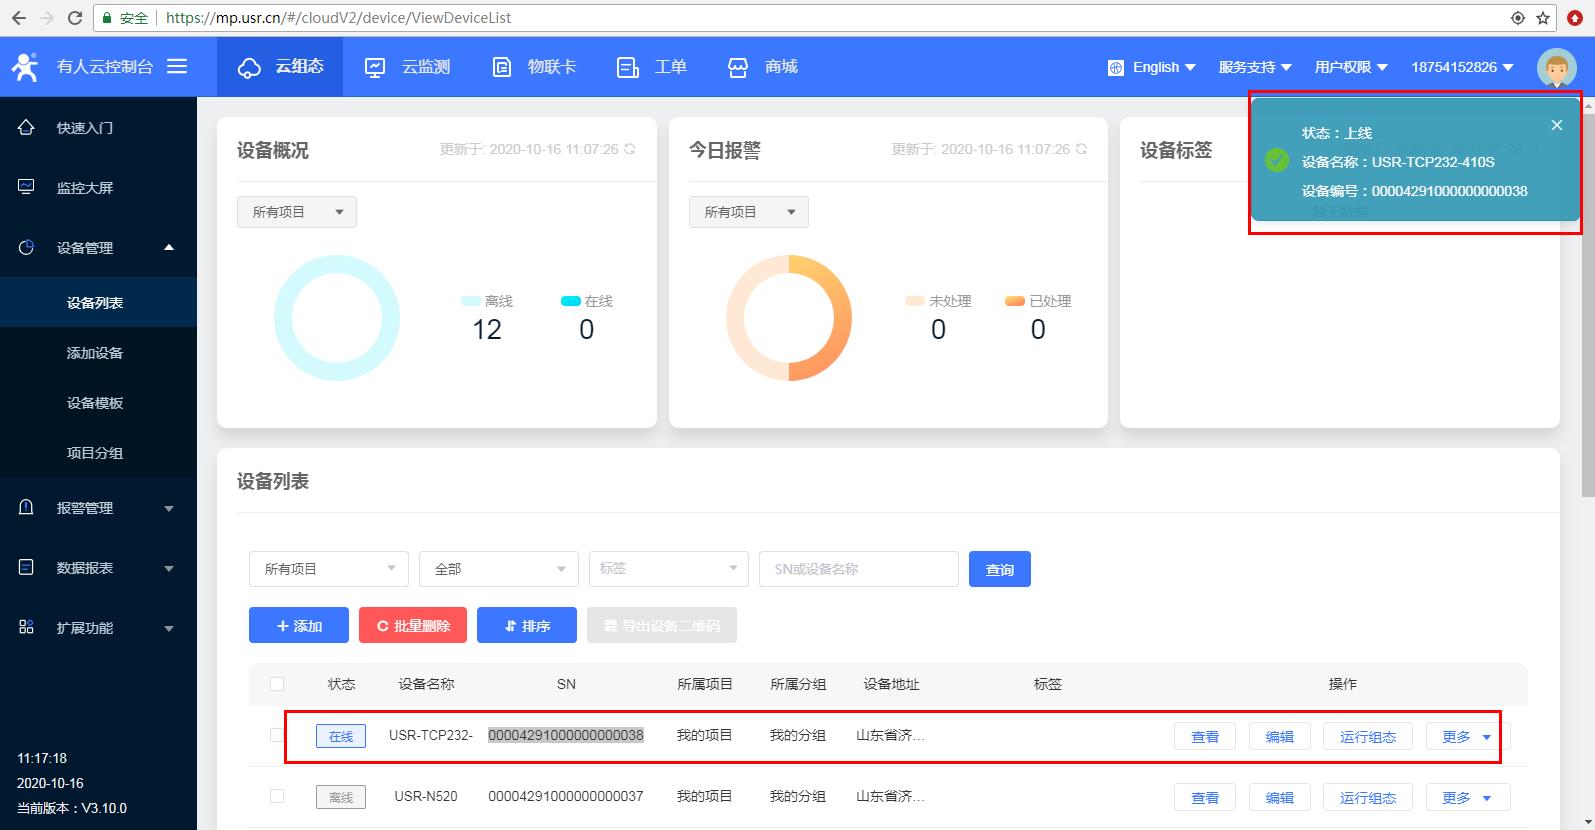Image resolution: width=1595 pixels, height=830 pixels.
Task: Open 快速入门 from the sidebar
Action: click(85, 128)
